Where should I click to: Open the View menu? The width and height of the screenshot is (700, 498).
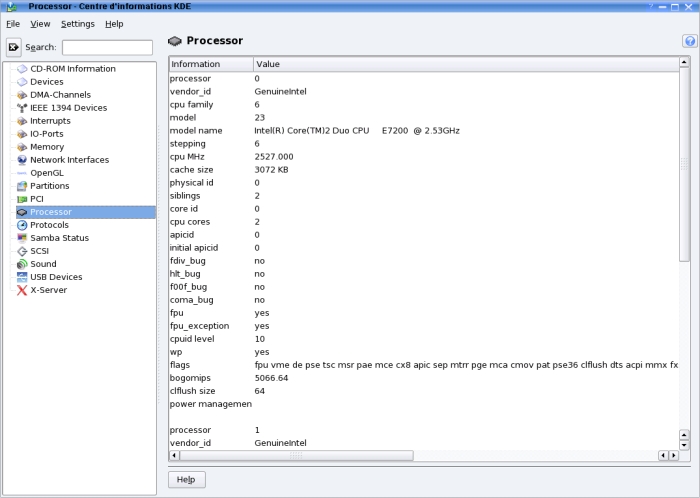click(40, 23)
